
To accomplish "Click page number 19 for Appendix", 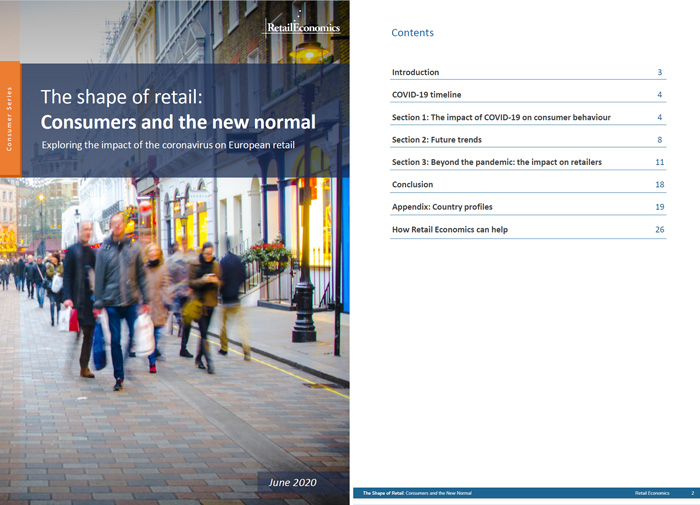I will point(659,207).
